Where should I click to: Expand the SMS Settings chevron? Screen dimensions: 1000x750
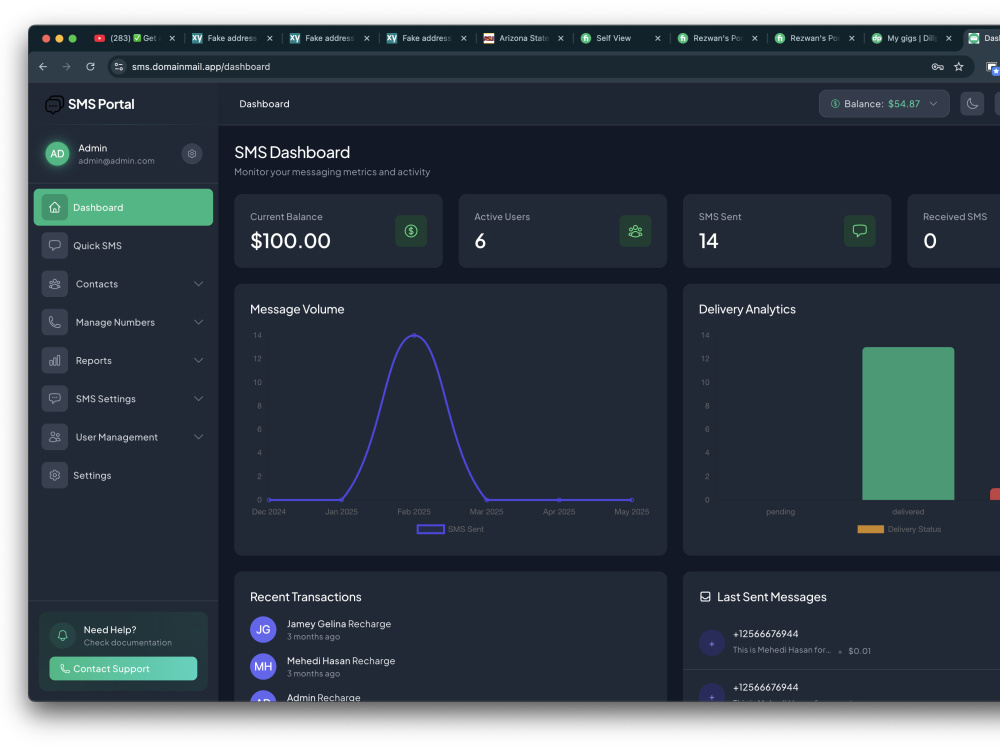[x=198, y=399]
